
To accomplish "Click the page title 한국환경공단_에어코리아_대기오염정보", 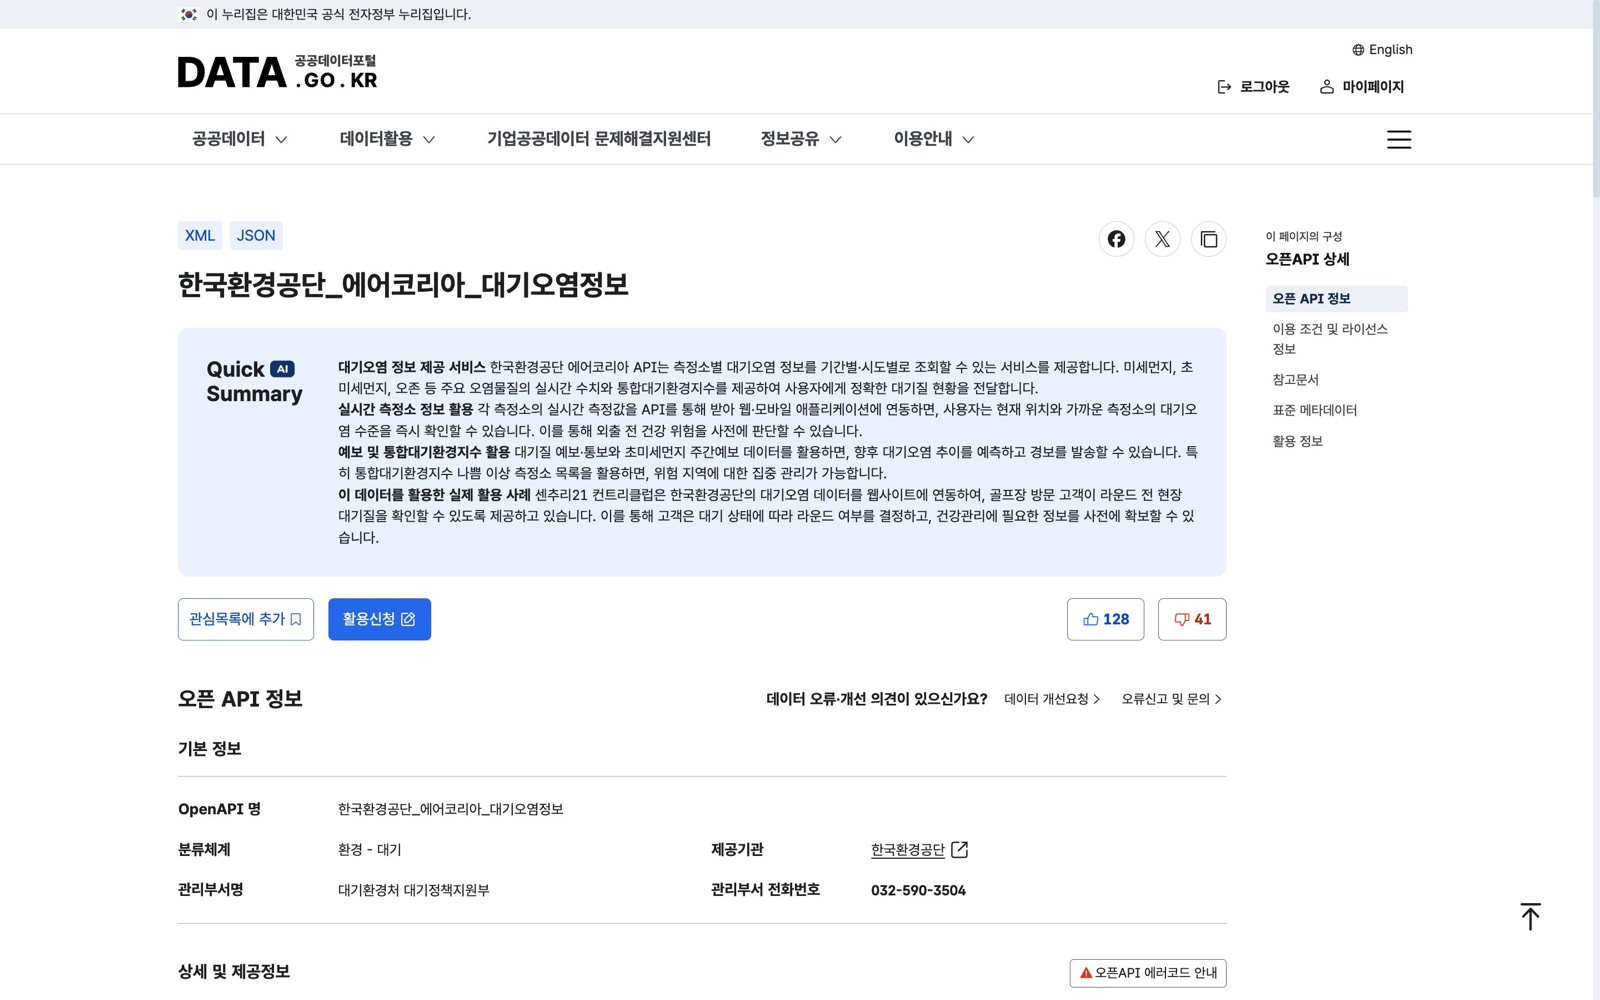I will pyautogui.click(x=403, y=285).
